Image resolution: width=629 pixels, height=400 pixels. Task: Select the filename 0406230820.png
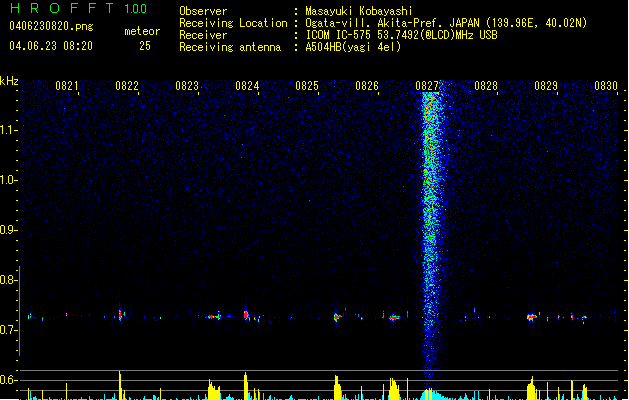click(51, 26)
